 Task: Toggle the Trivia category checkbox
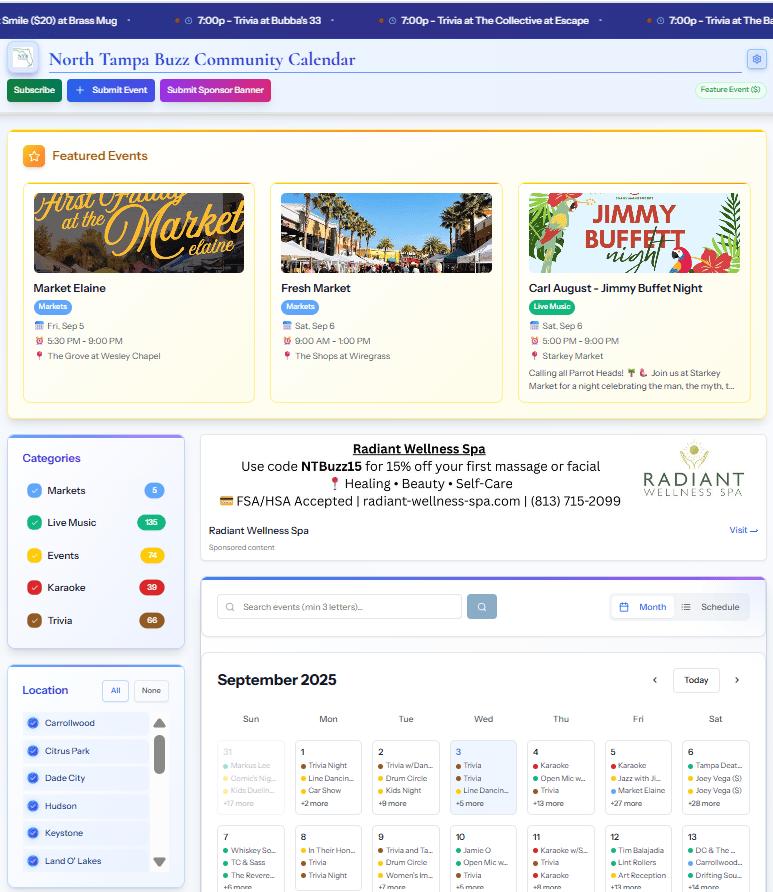tap(35, 620)
